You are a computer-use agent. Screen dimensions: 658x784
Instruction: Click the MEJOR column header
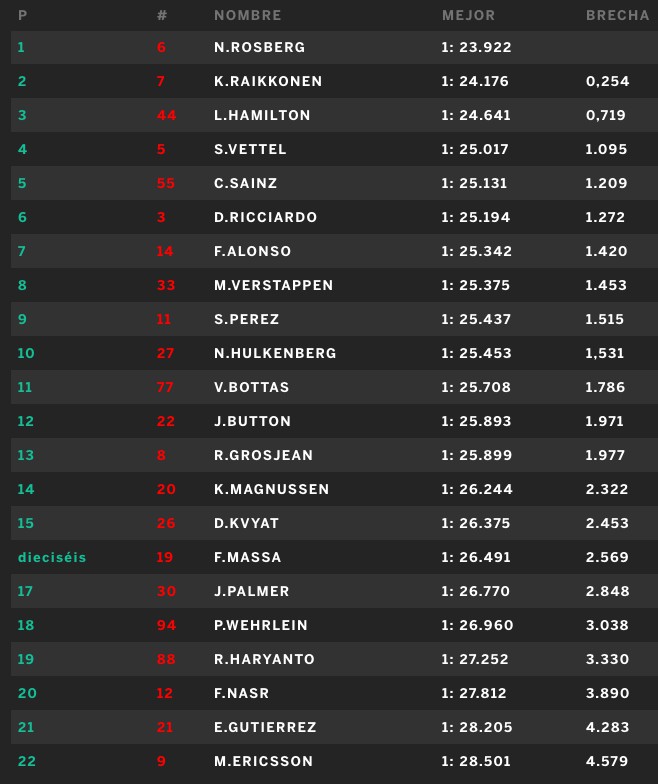pyautogui.click(x=468, y=16)
